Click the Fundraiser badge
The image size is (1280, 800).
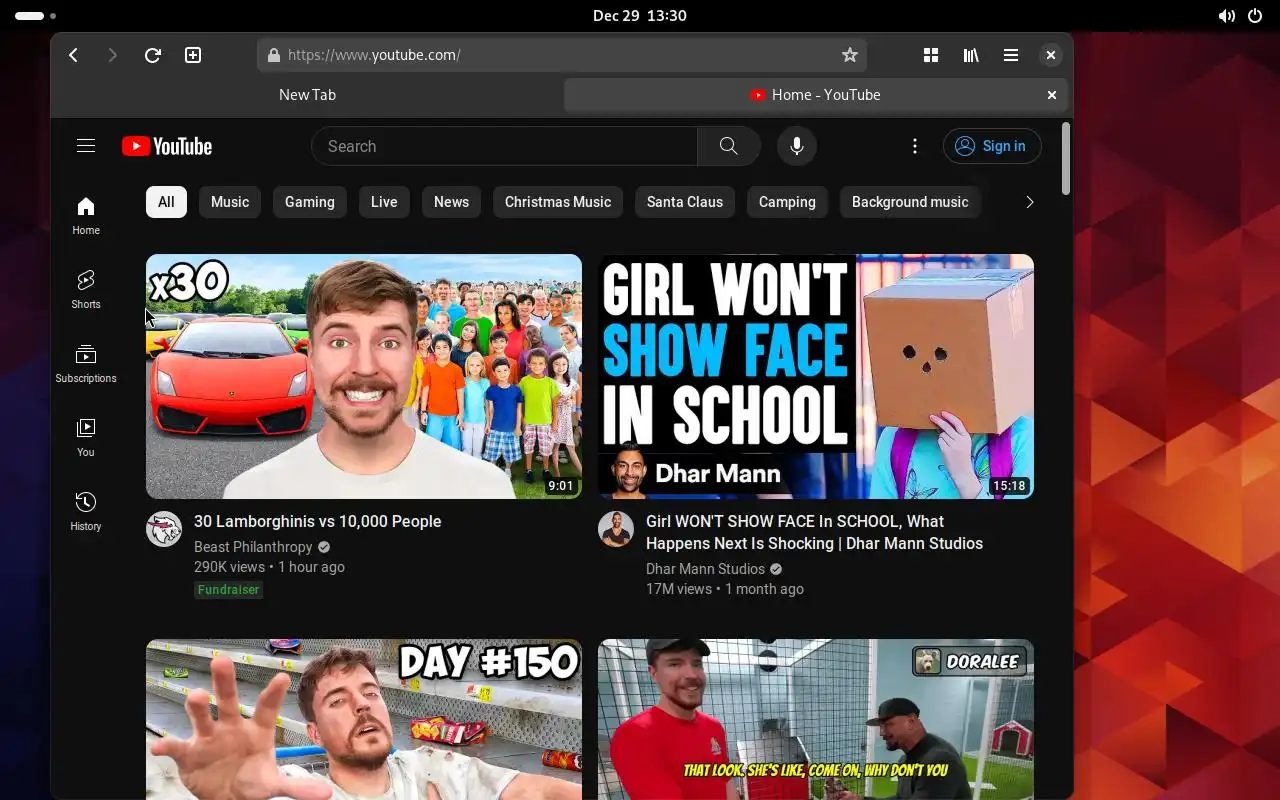tap(229, 590)
